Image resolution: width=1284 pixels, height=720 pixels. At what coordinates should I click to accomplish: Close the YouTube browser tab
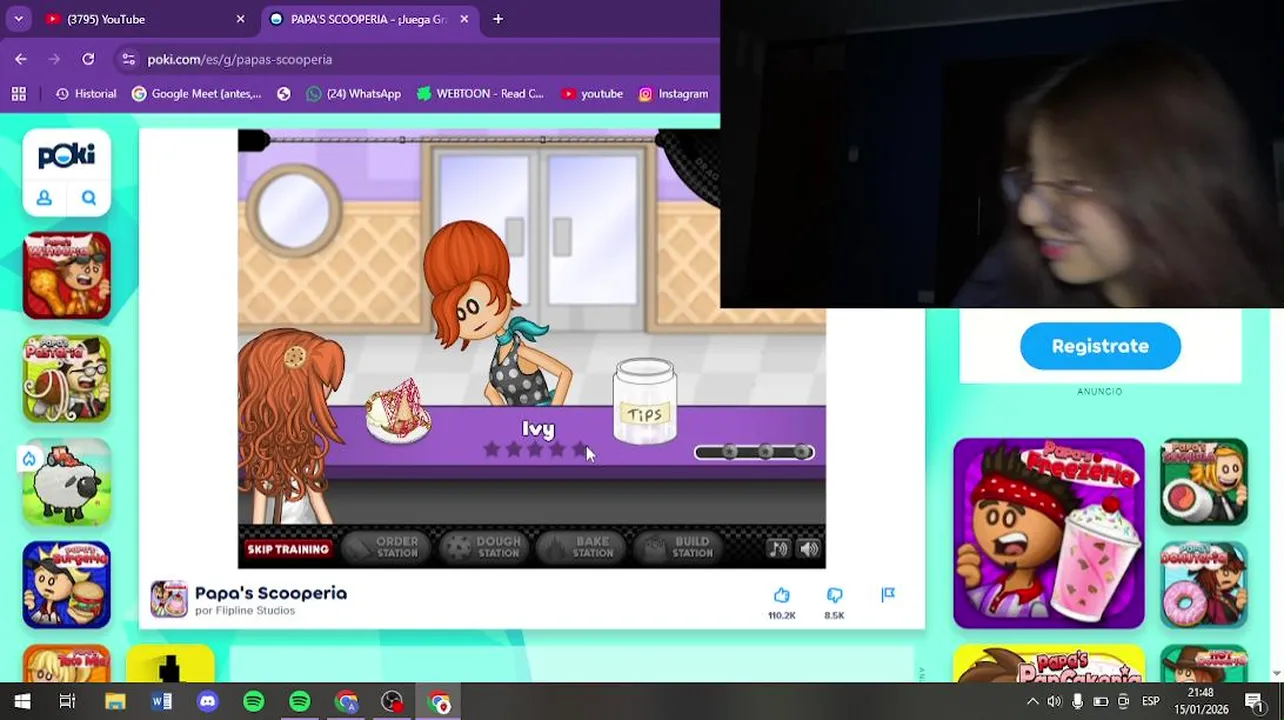240,19
